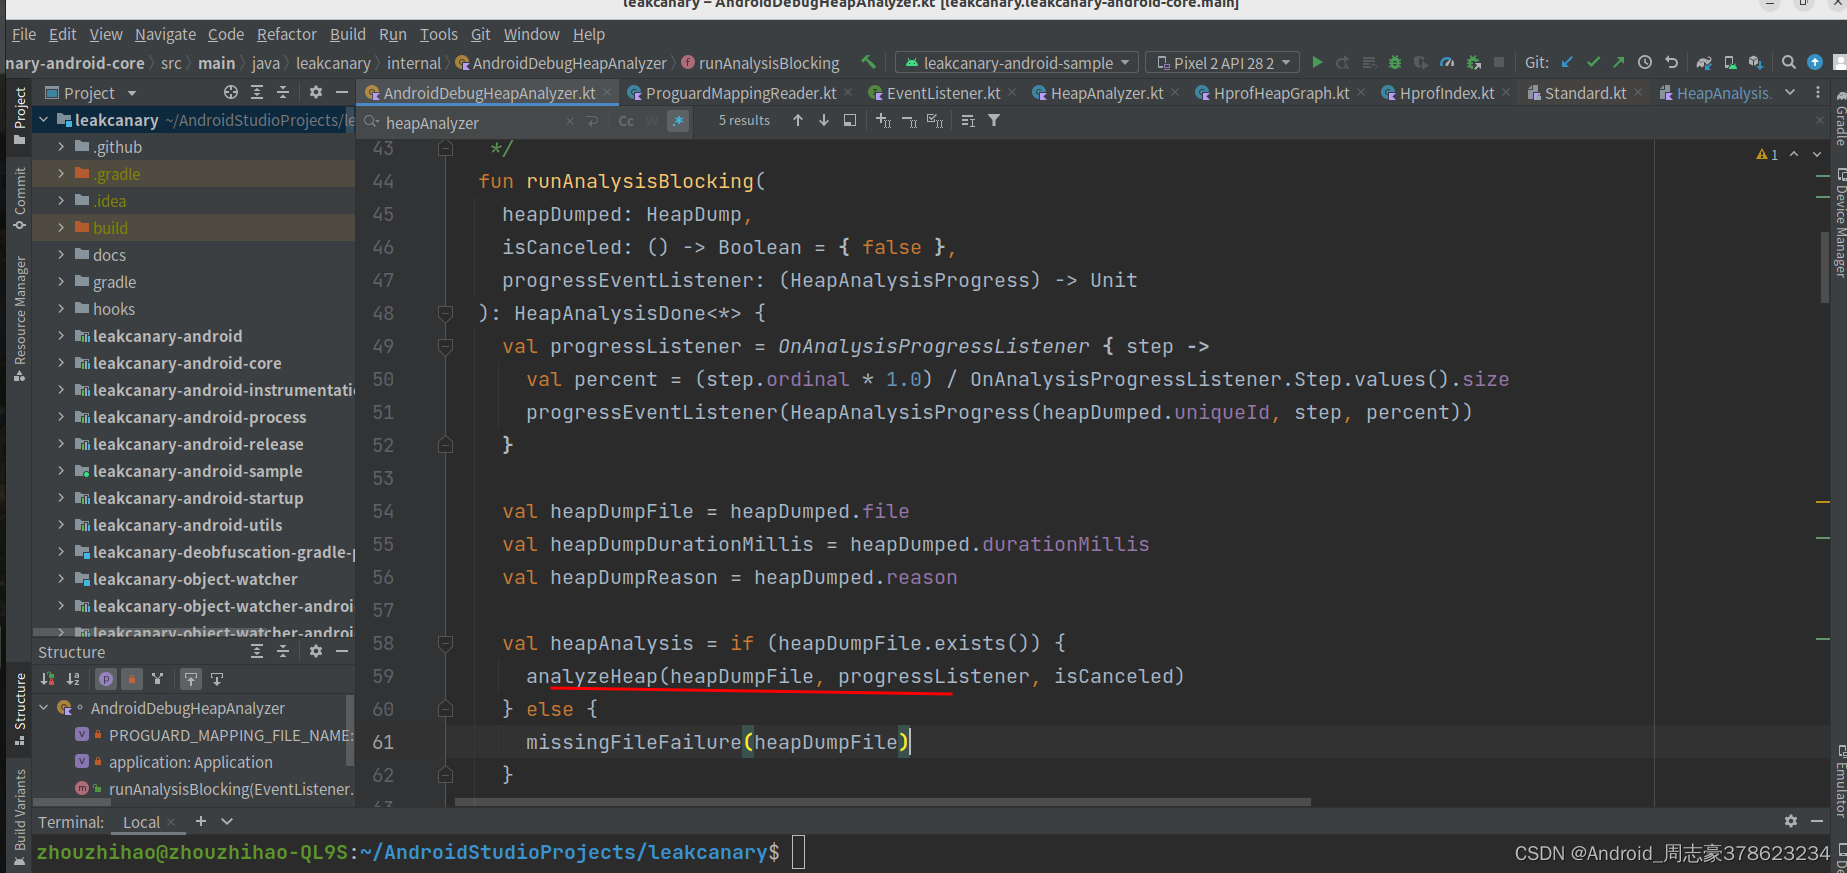Click the Make Project hammer icon
1847x873 pixels.
pyautogui.click(x=868, y=62)
